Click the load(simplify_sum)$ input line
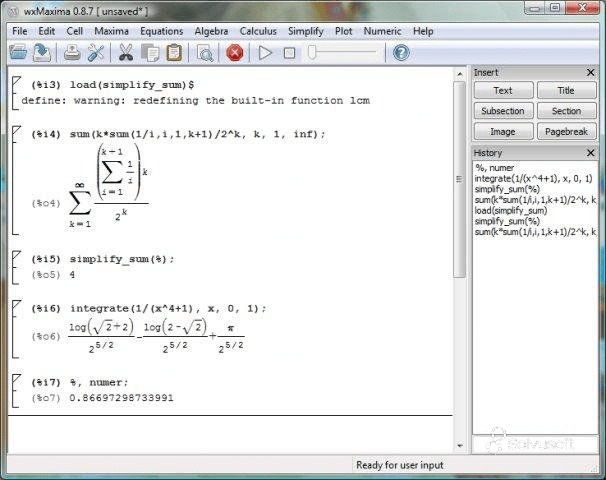 click(x=132, y=85)
